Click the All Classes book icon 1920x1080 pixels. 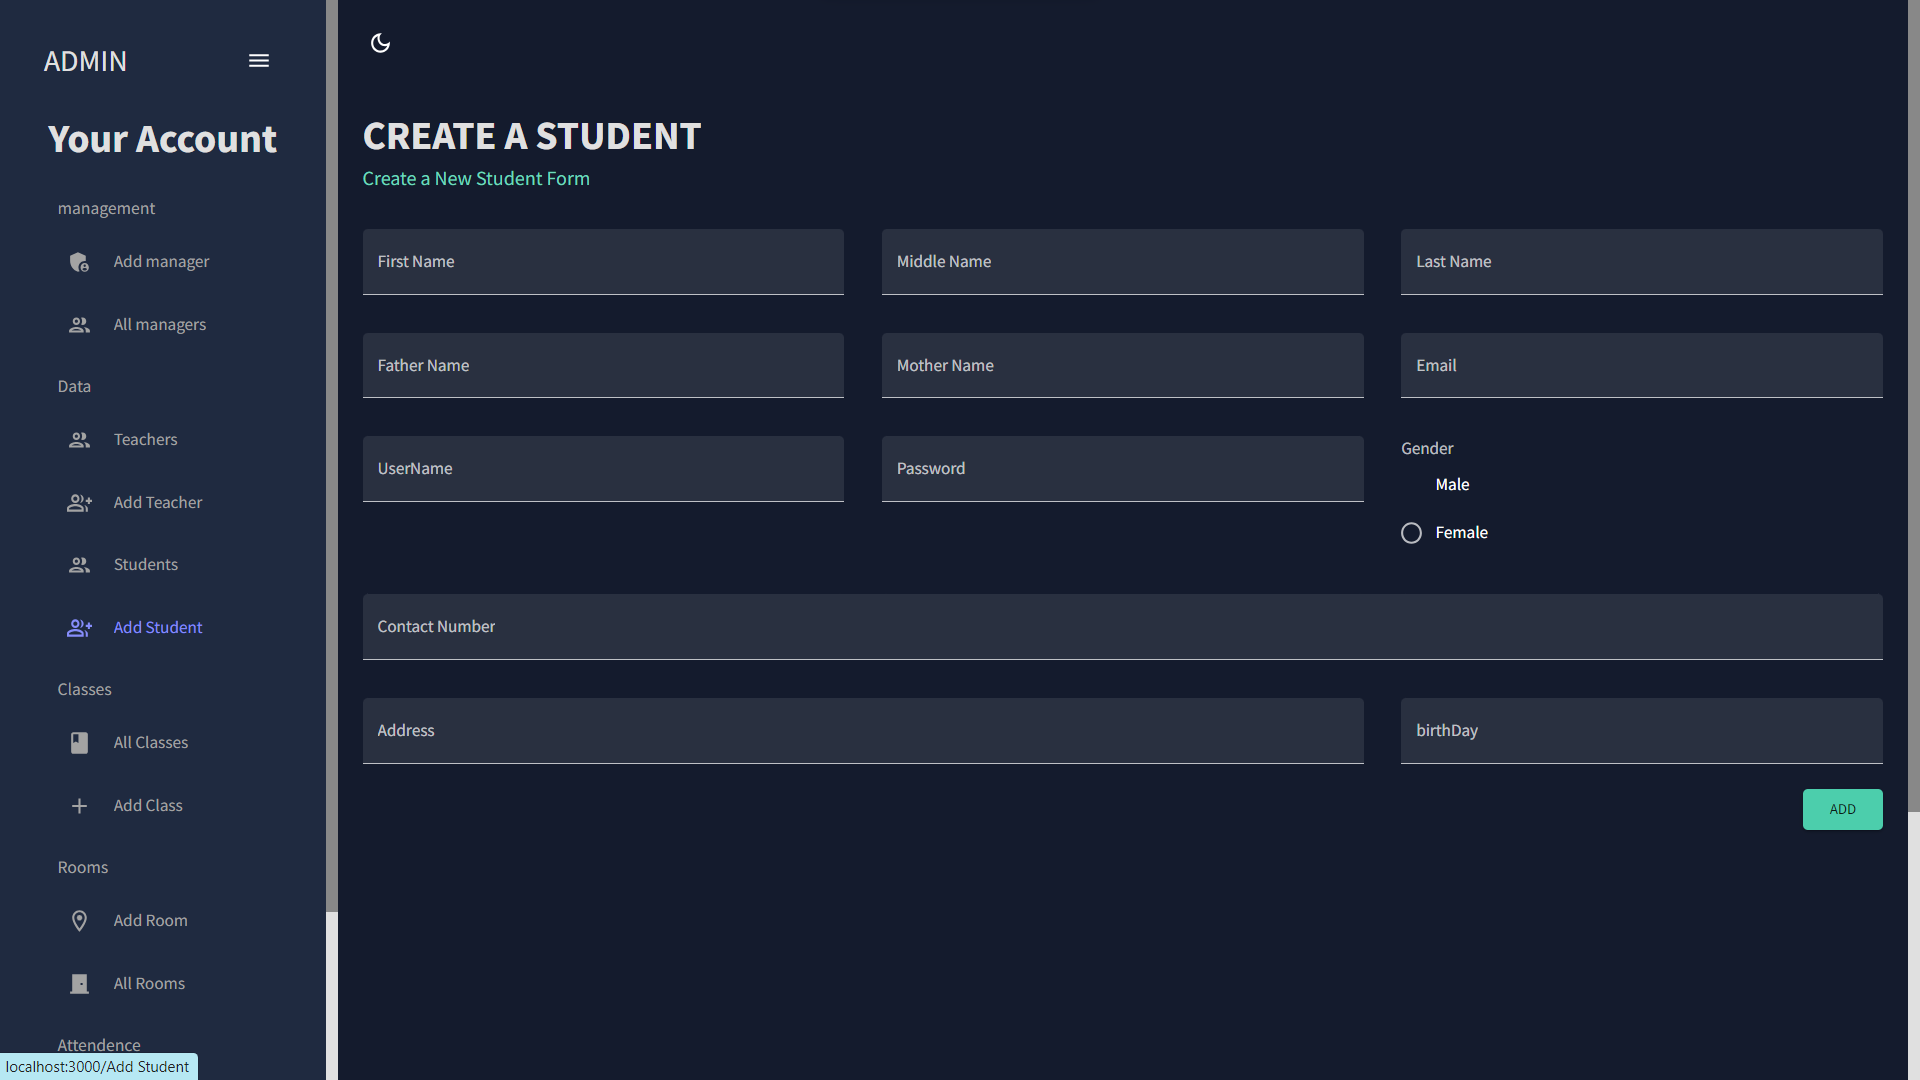(79, 743)
